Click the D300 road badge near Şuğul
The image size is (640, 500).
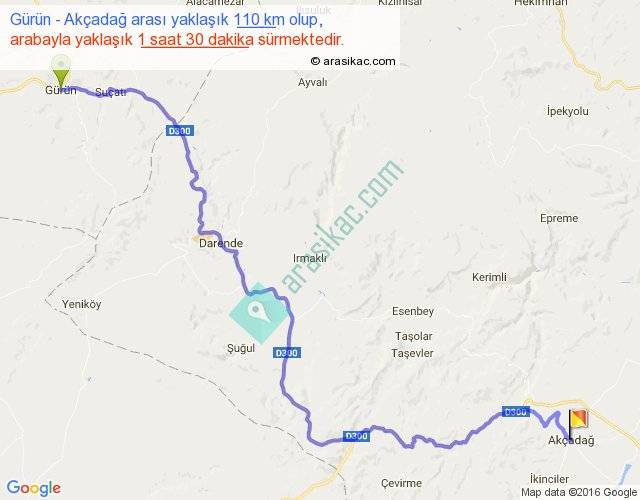287,353
